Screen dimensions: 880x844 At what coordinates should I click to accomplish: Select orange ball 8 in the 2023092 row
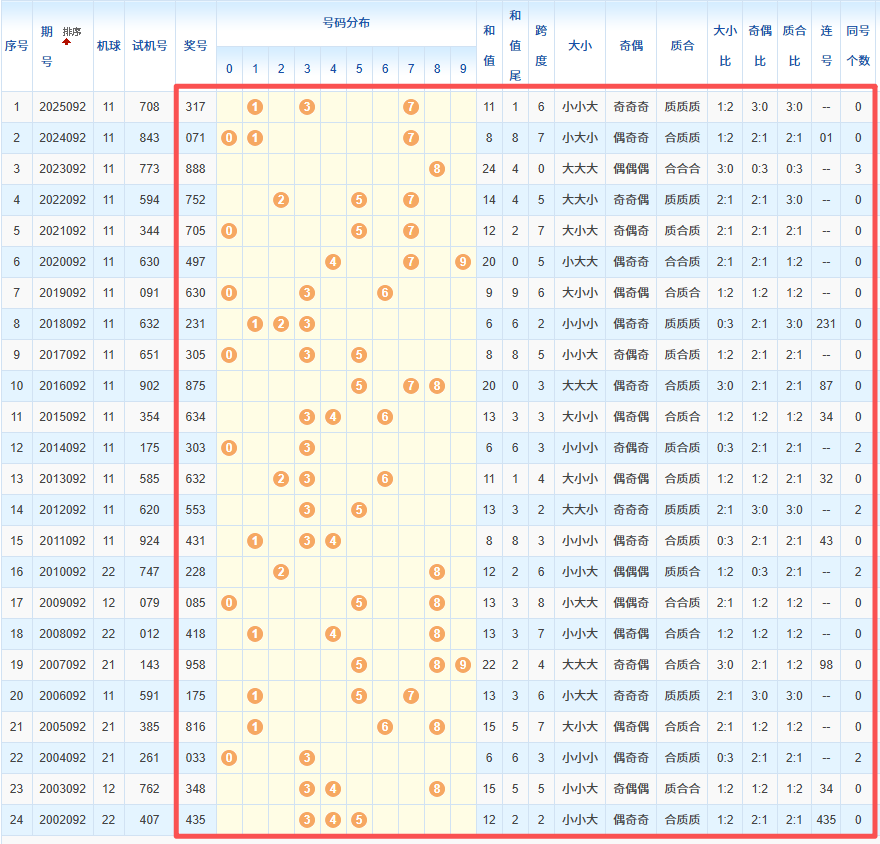(437, 169)
